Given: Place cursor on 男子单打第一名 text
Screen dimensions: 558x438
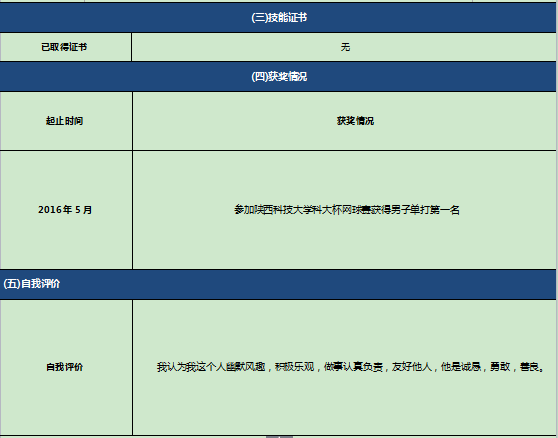Looking at the screenshot, I should [x=425, y=210].
